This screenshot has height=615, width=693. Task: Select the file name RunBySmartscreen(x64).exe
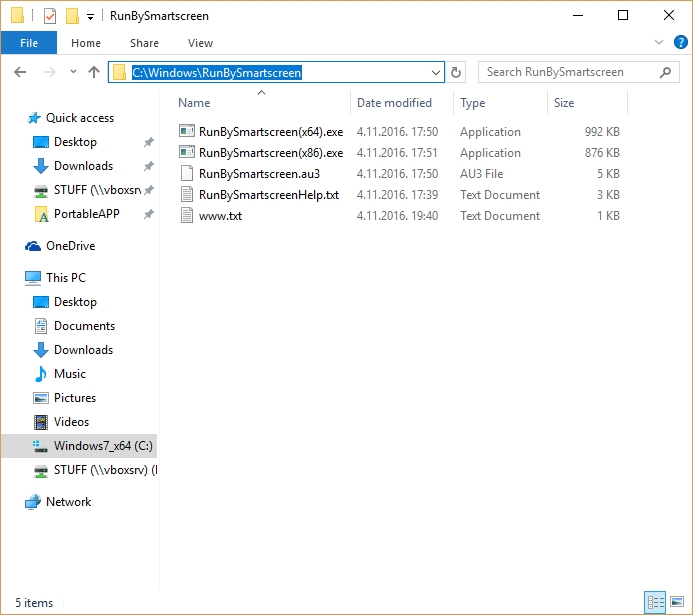(x=271, y=132)
